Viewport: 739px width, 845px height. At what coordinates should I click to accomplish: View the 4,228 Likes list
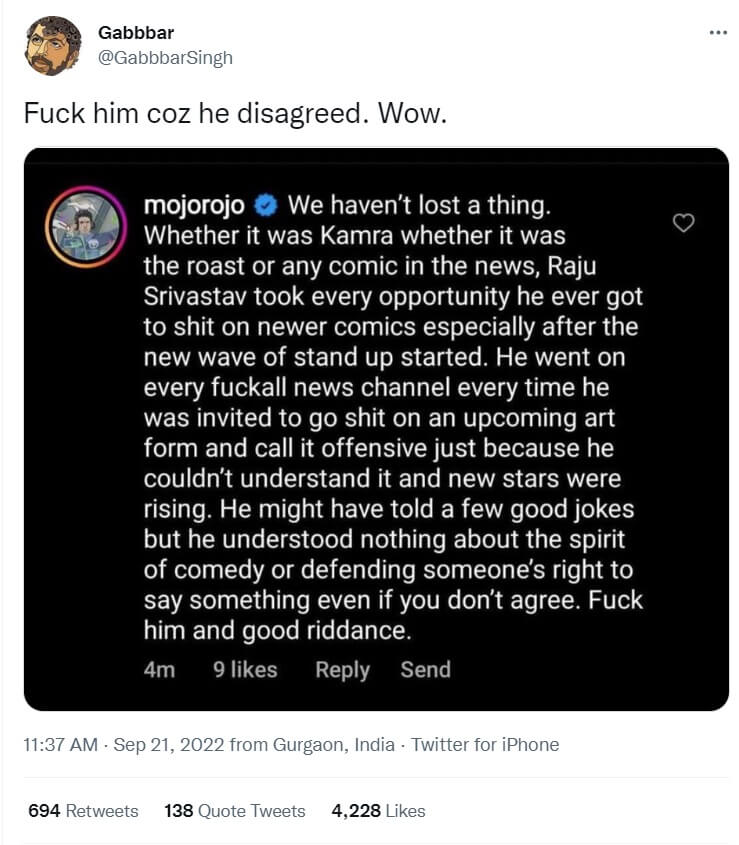(378, 811)
